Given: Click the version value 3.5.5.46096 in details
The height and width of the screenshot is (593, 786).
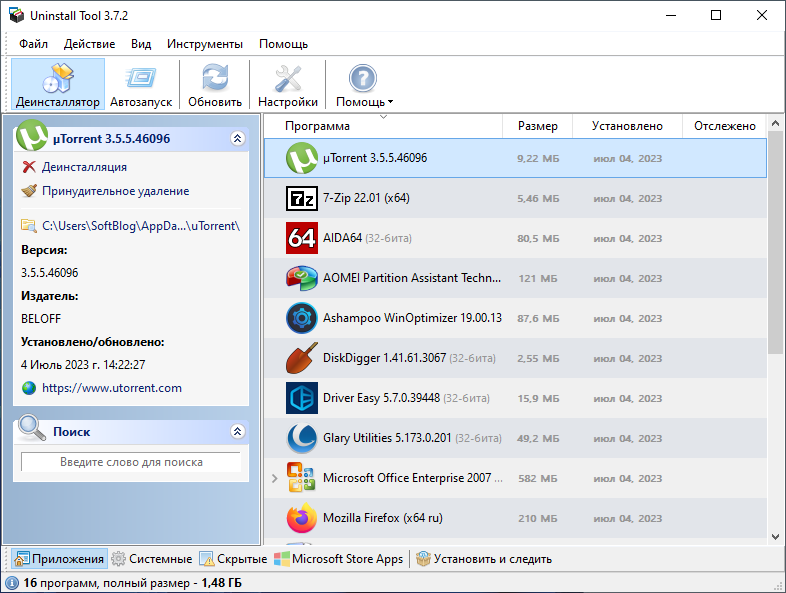Looking at the screenshot, I should (x=50, y=273).
